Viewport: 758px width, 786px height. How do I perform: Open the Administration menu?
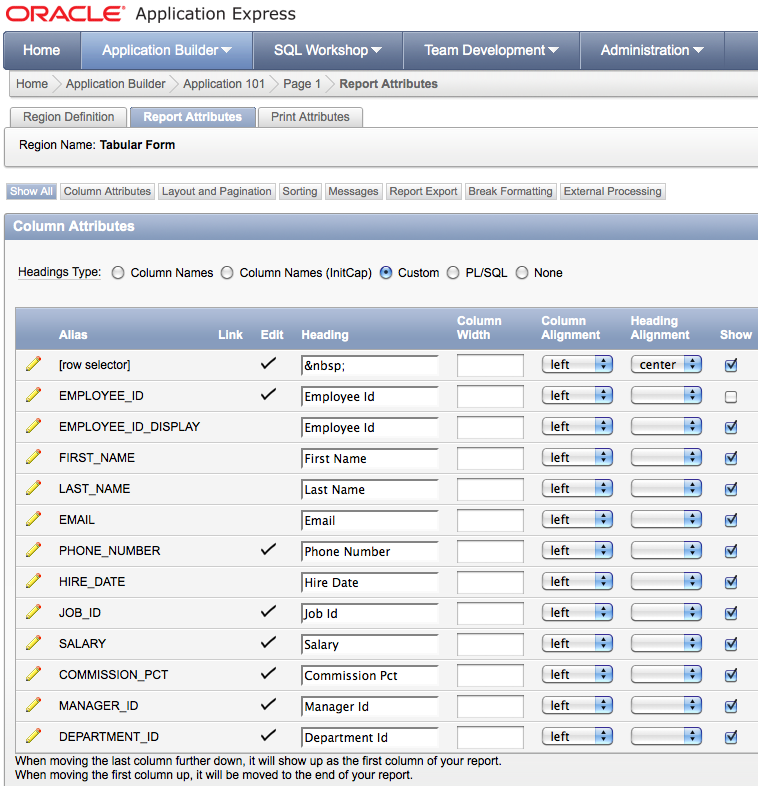click(x=652, y=50)
